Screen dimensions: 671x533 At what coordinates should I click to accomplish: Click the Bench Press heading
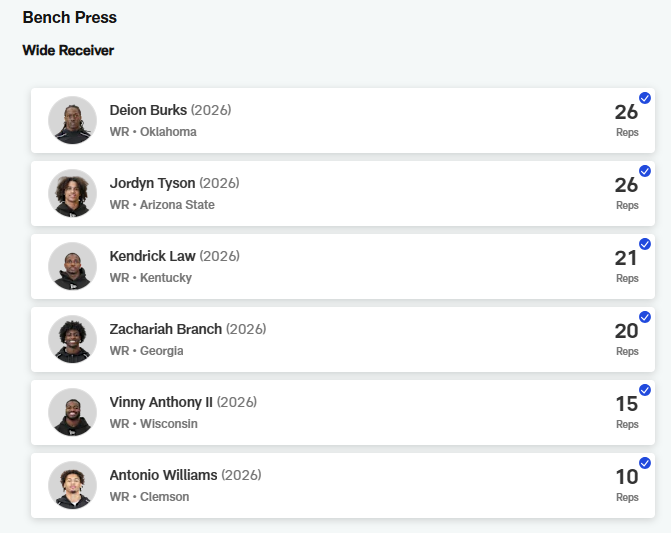click(69, 18)
